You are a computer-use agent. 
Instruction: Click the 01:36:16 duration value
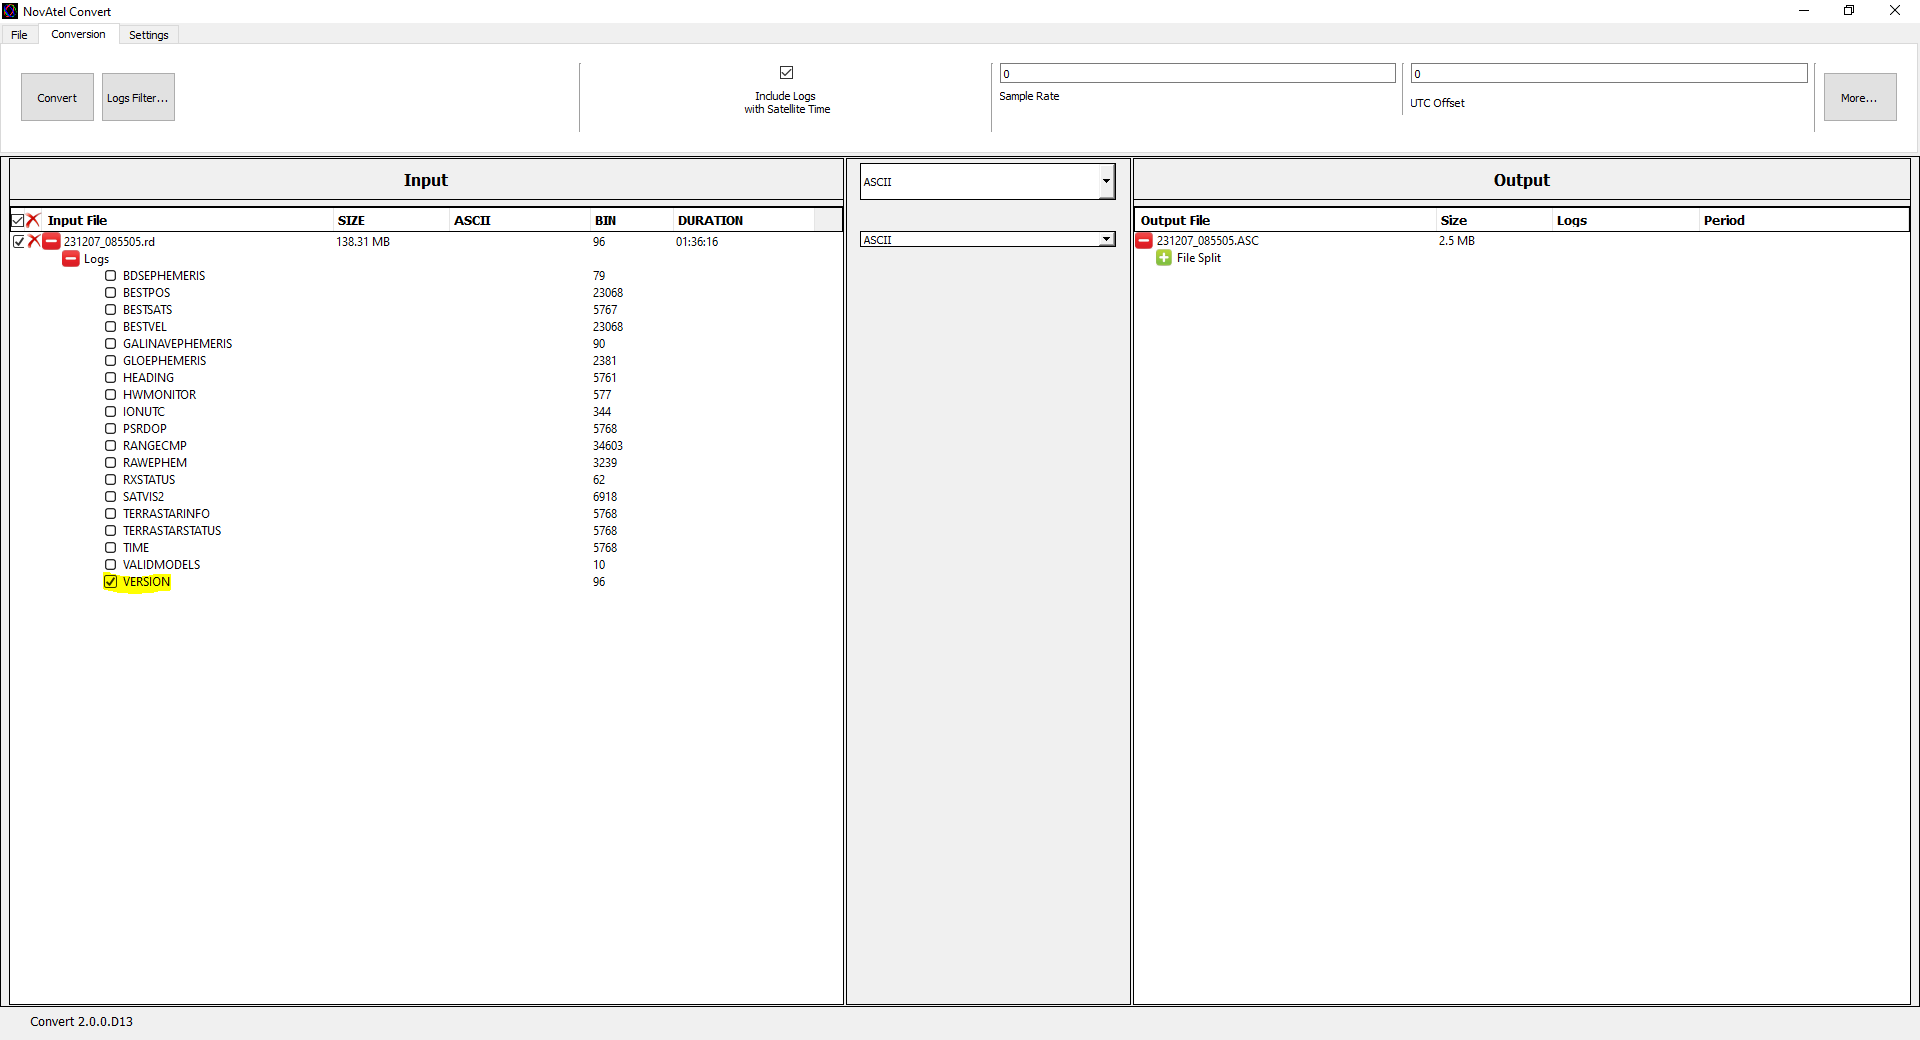(697, 242)
